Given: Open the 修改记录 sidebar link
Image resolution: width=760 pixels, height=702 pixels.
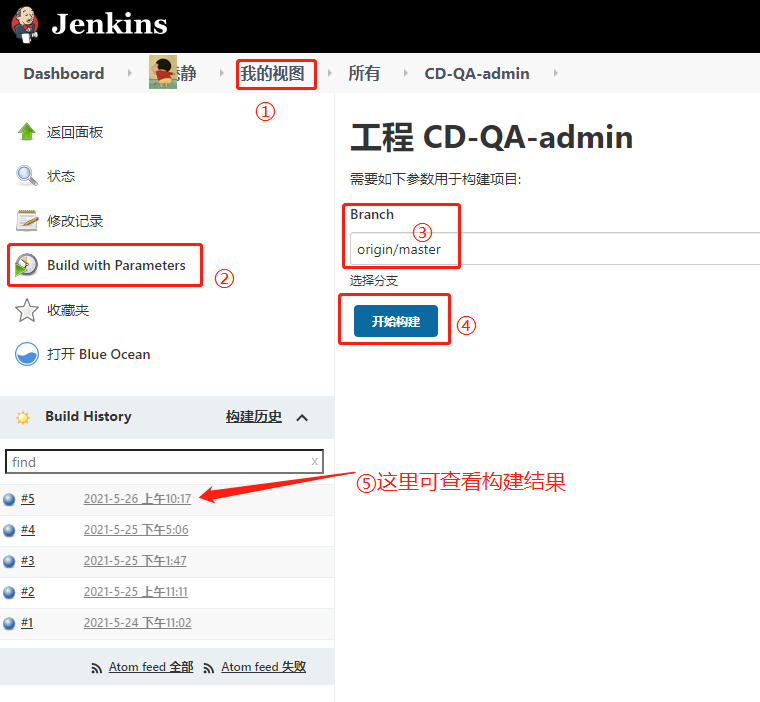Looking at the screenshot, I should [75, 221].
